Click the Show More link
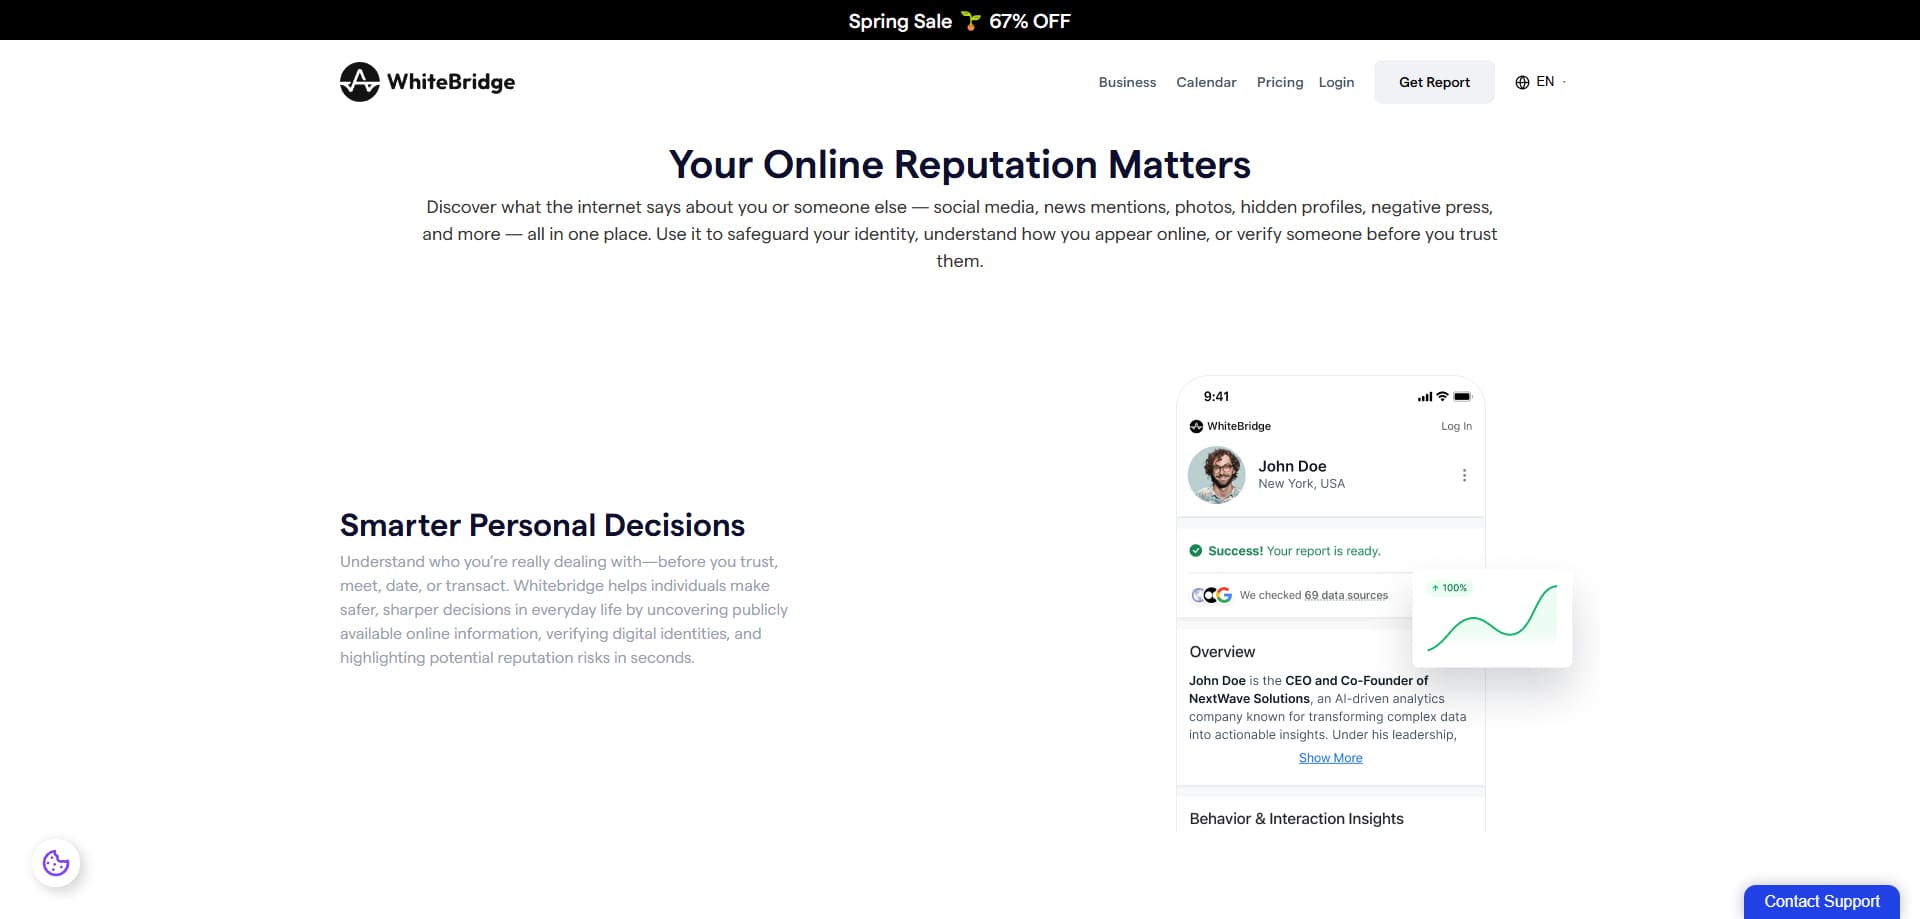1920x919 pixels. pos(1330,758)
